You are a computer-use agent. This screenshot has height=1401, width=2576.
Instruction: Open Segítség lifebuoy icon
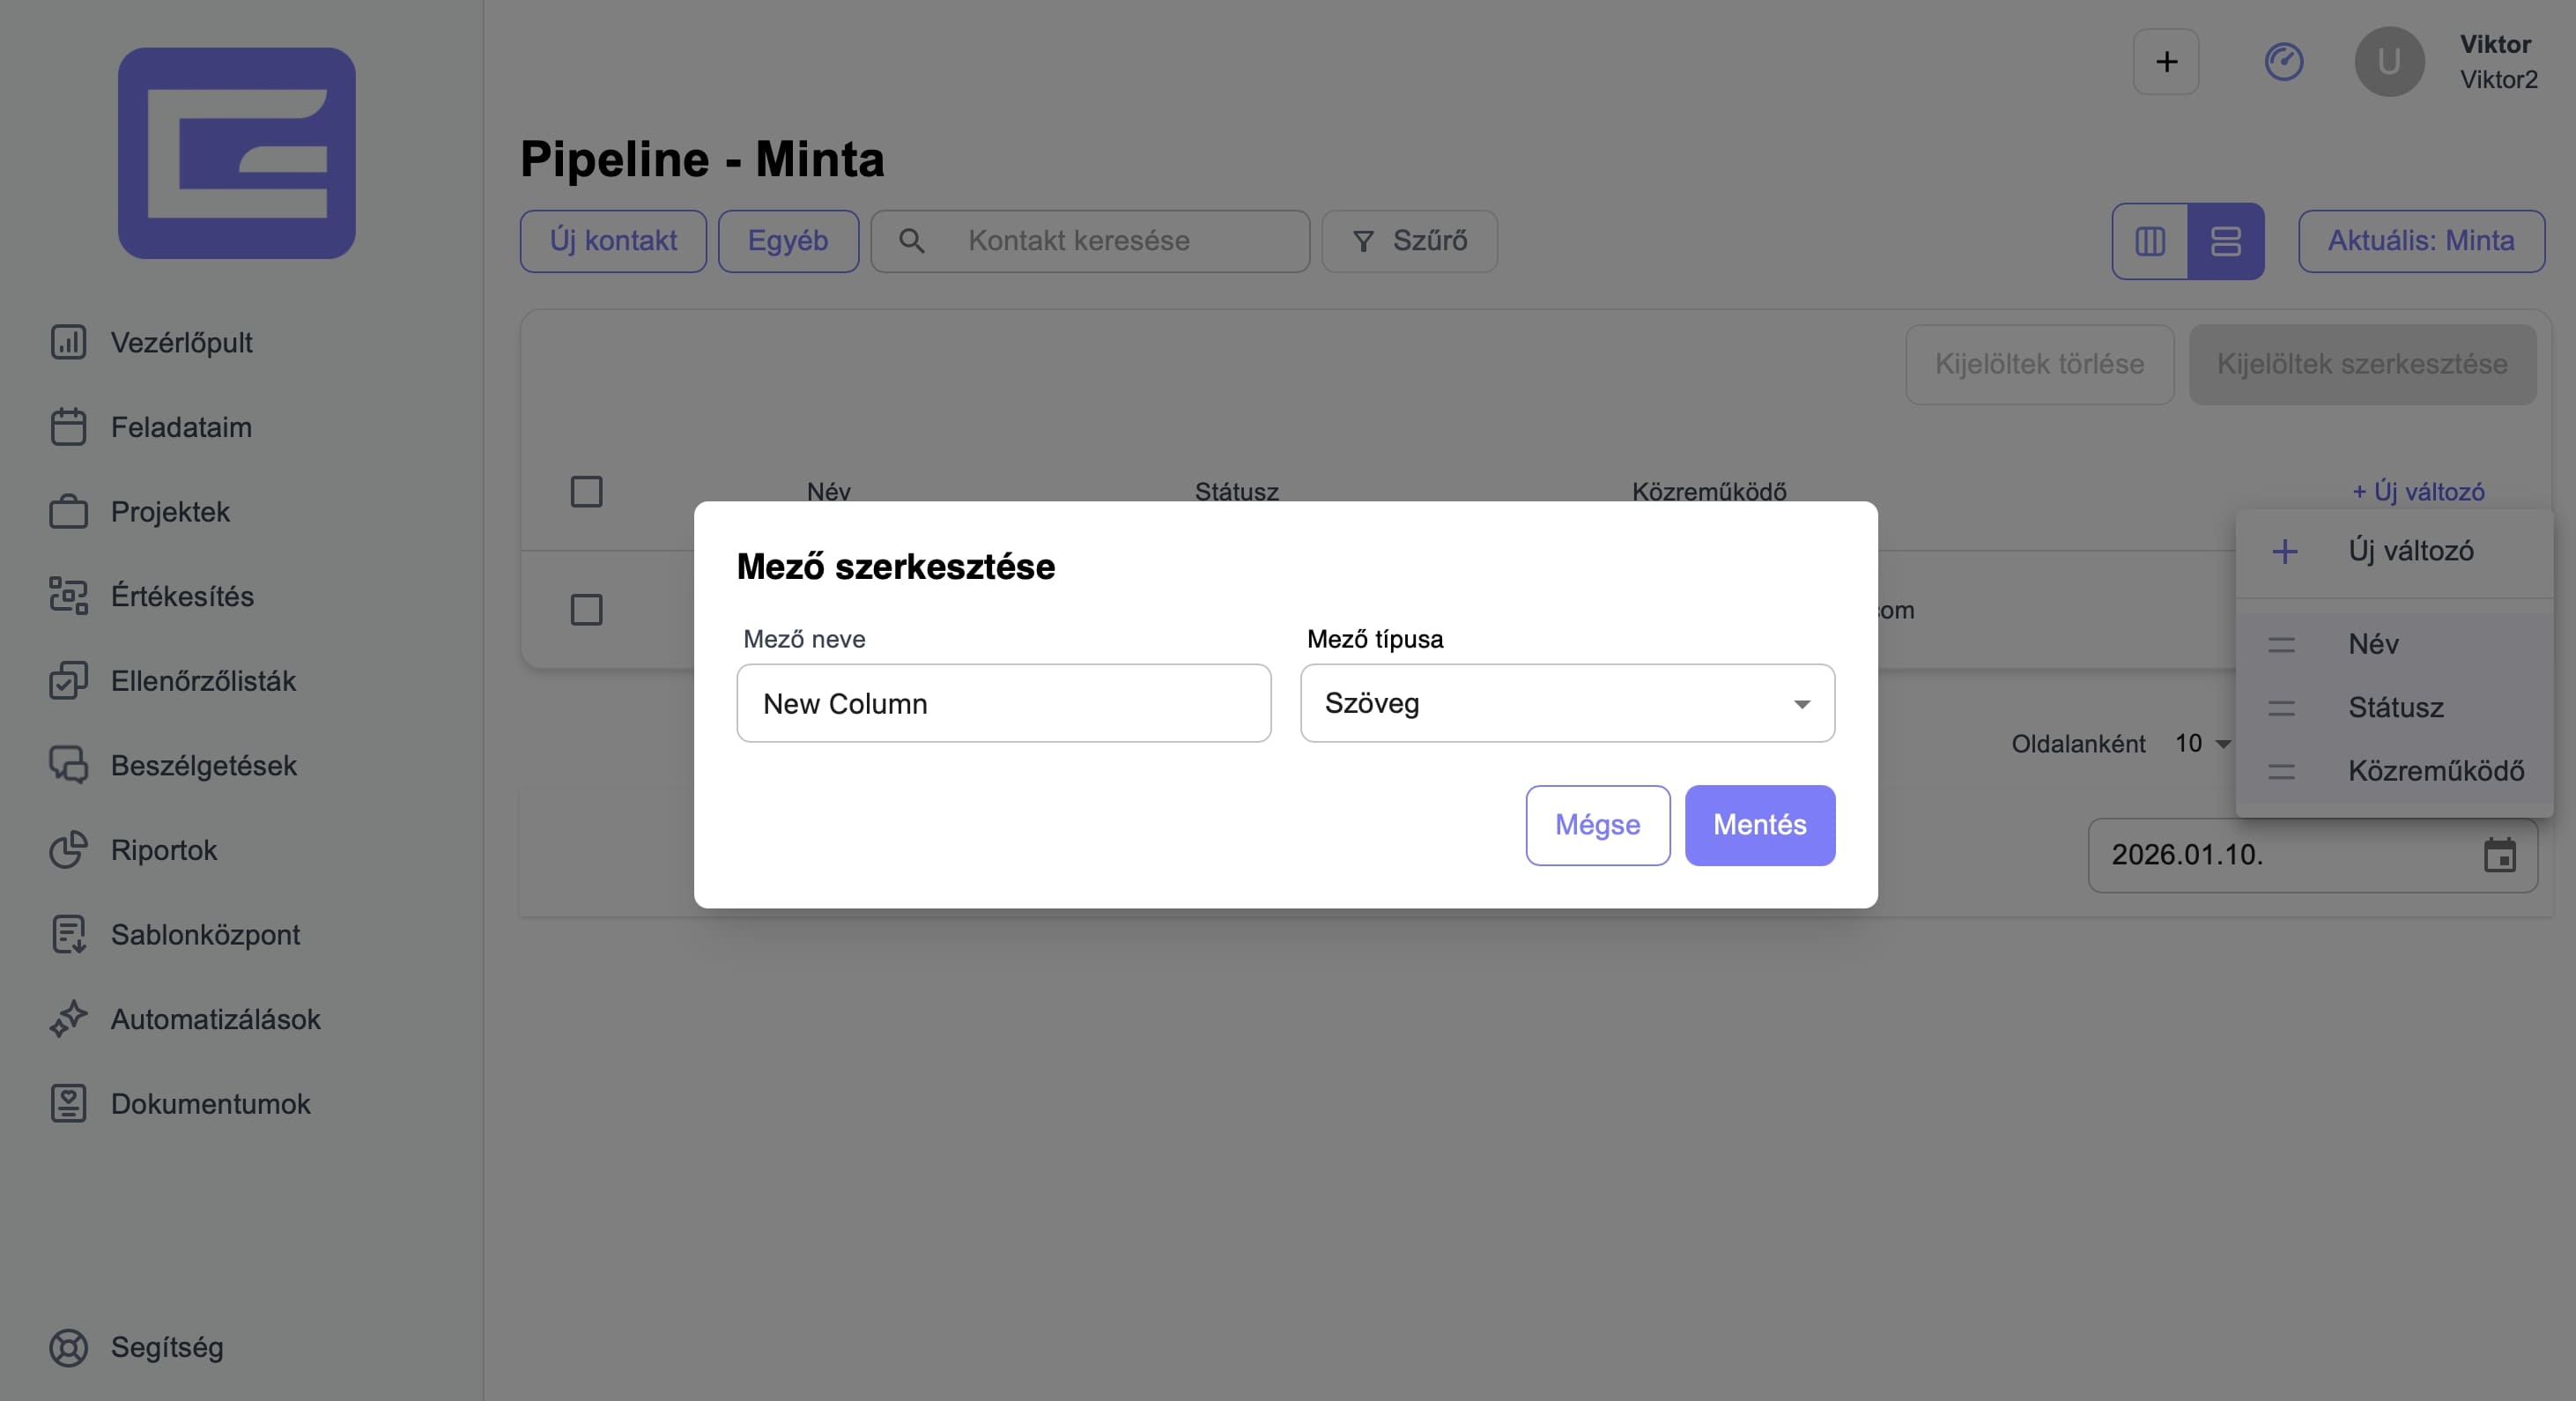click(x=68, y=1347)
